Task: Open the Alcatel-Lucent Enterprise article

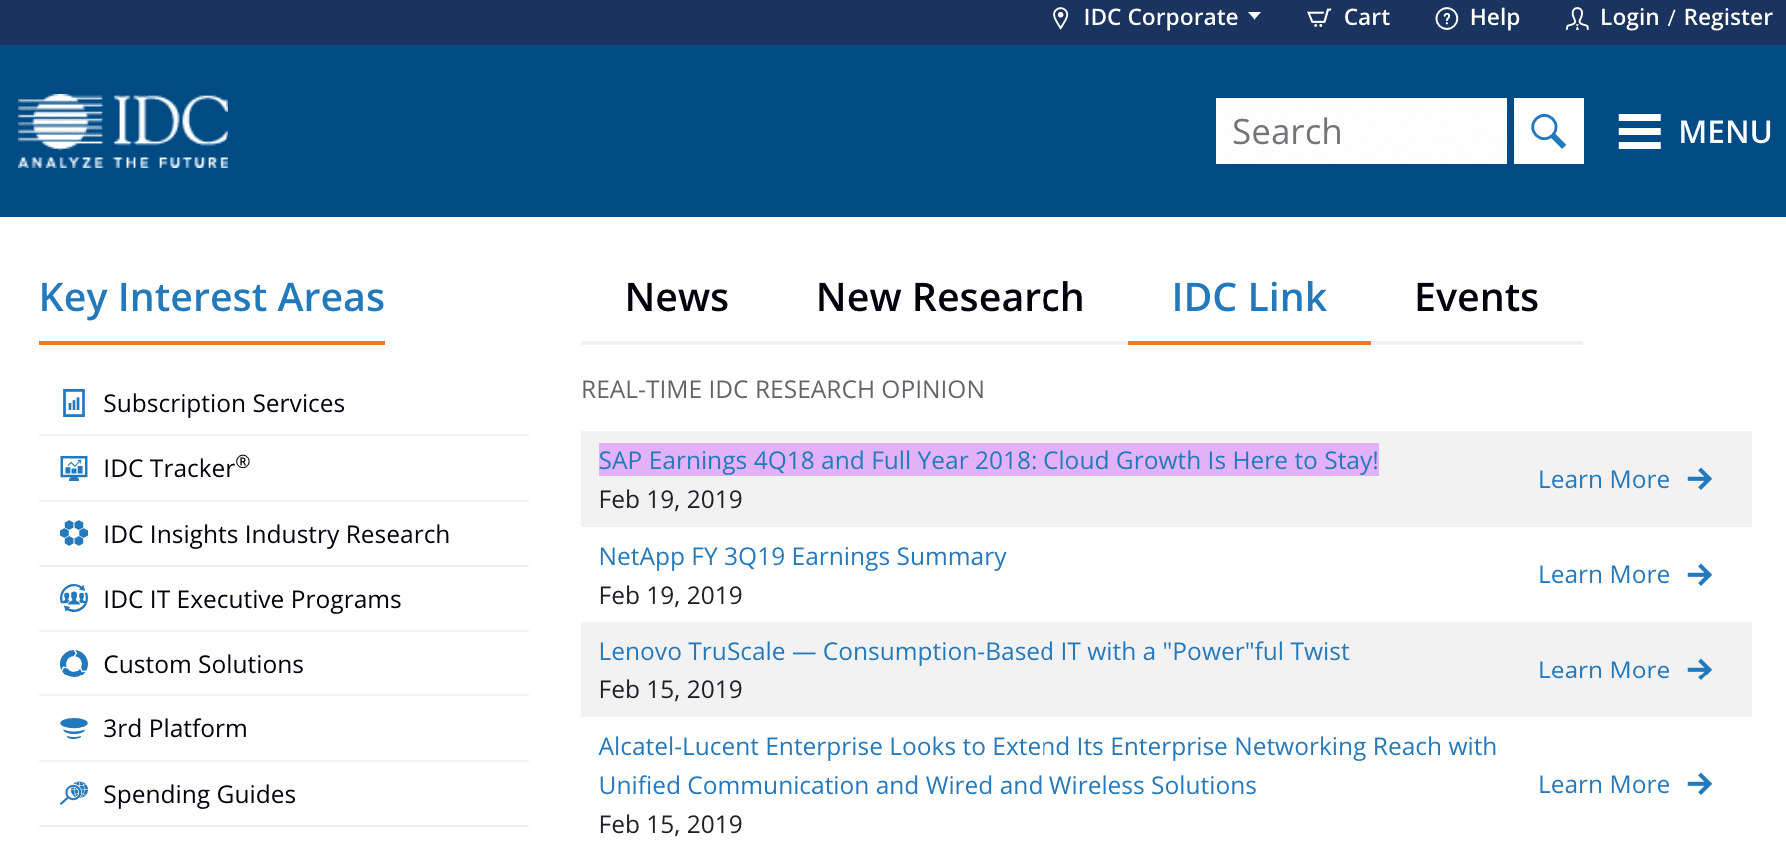Action: click(1047, 766)
